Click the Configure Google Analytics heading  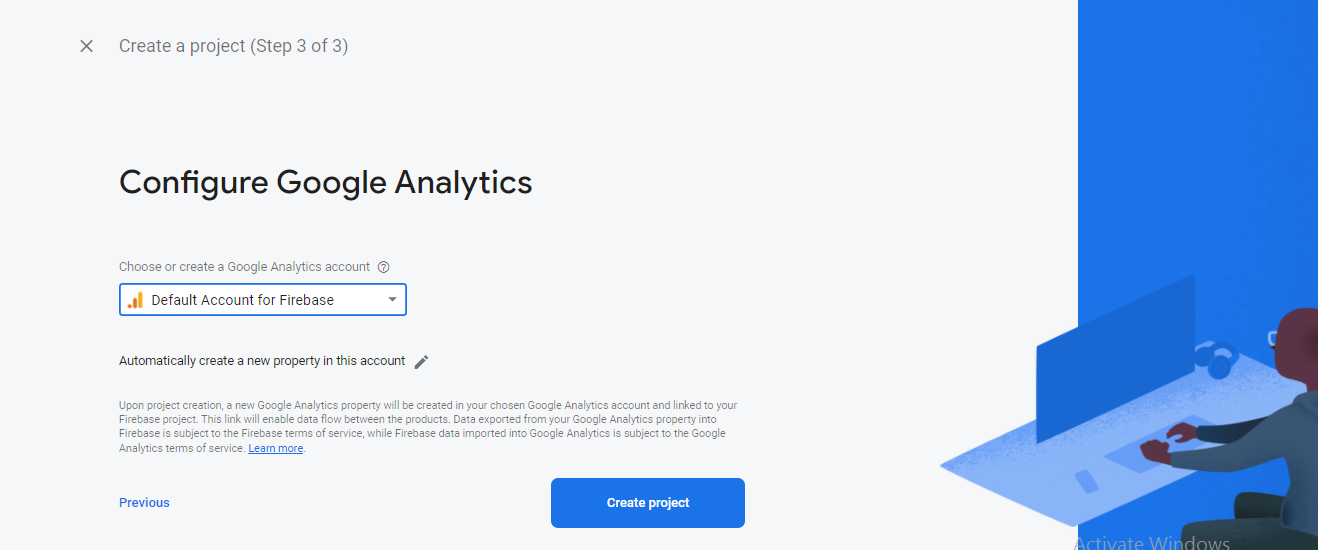(325, 182)
